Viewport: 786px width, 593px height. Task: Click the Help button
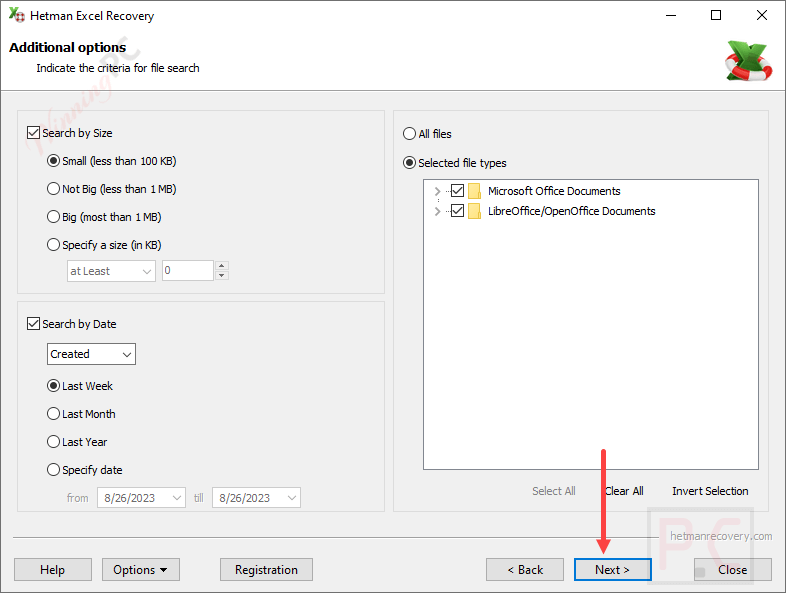point(53,570)
